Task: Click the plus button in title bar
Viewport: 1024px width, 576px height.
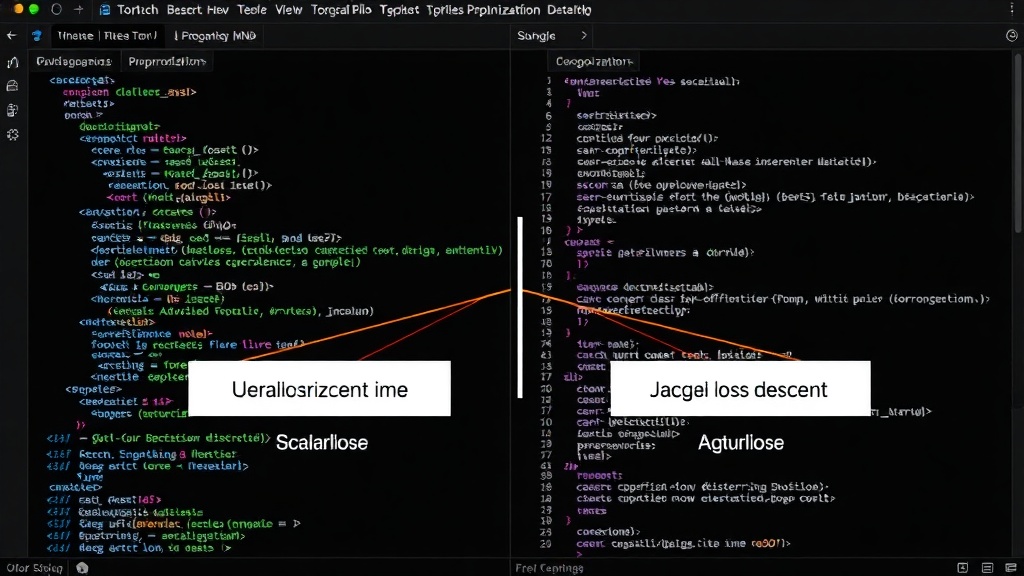Action: coord(78,10)
